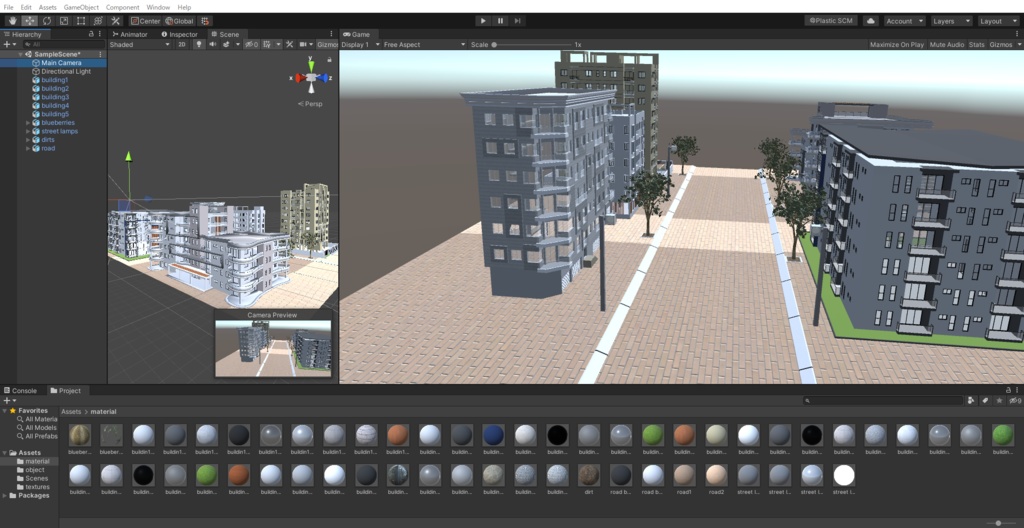Viewport: 1024px width, 528px height.
Task: Click the Play button
Action: 483,21
